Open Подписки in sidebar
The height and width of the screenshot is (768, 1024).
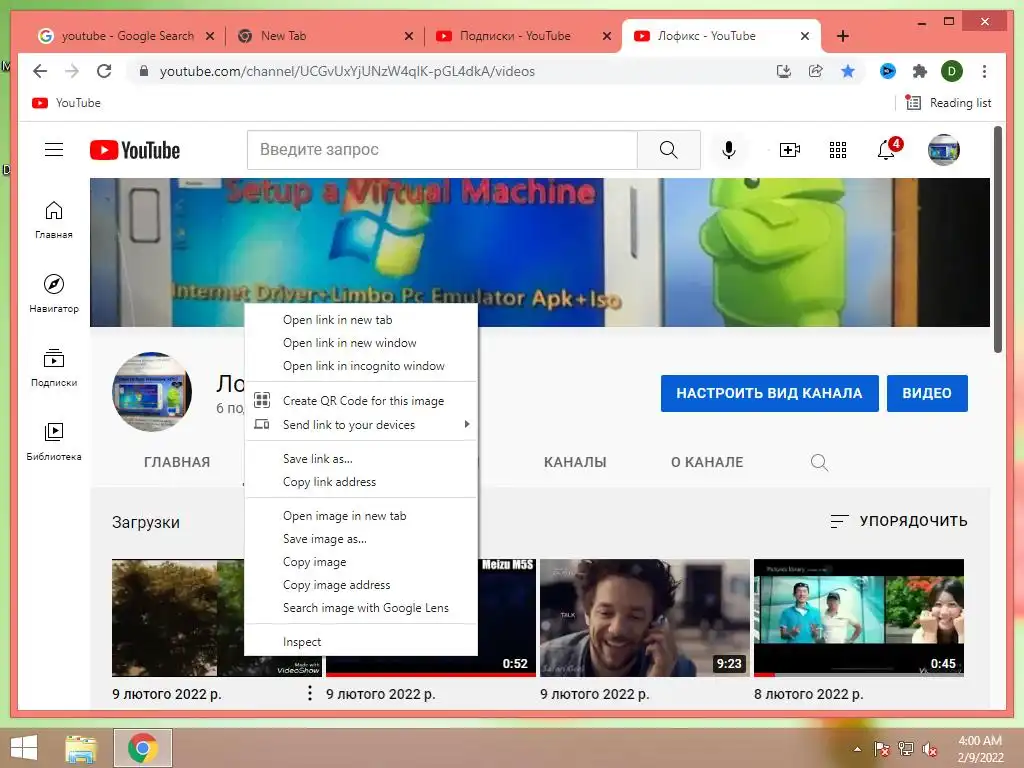54,368
